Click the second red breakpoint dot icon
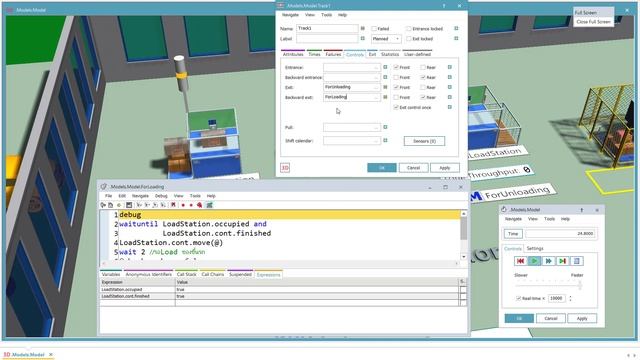The image size is (640, 360). pyautogui.click(x=191, y=205)
